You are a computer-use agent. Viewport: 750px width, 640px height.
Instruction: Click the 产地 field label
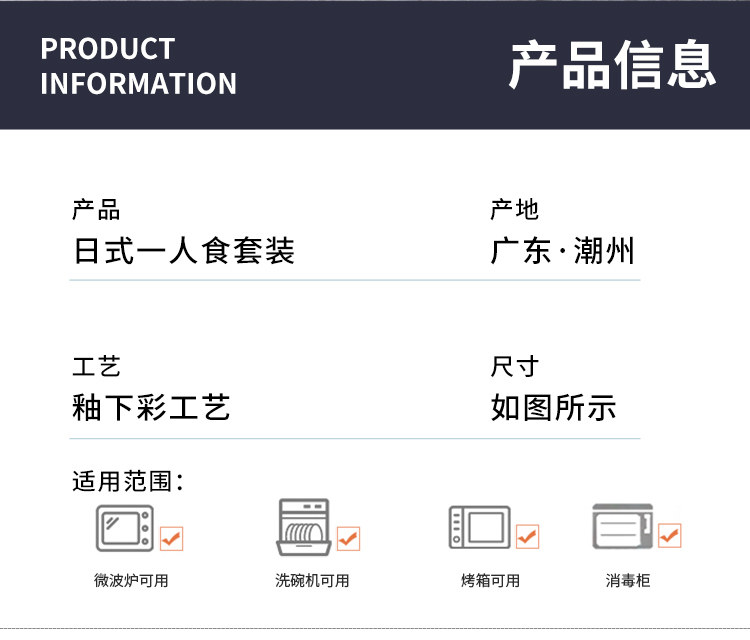click(x=514, y=209)
